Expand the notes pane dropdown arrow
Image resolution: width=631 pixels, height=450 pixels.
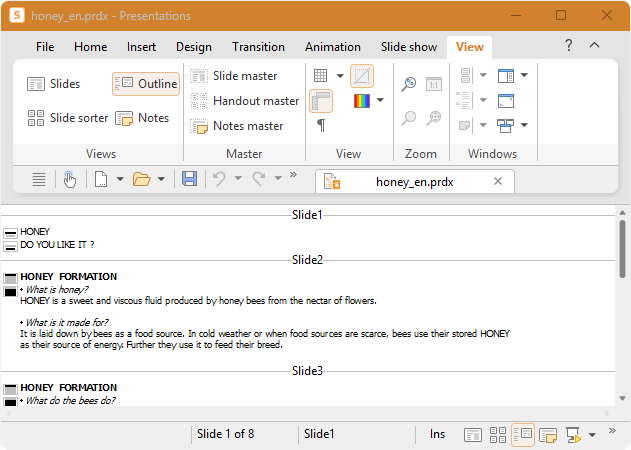483,125
